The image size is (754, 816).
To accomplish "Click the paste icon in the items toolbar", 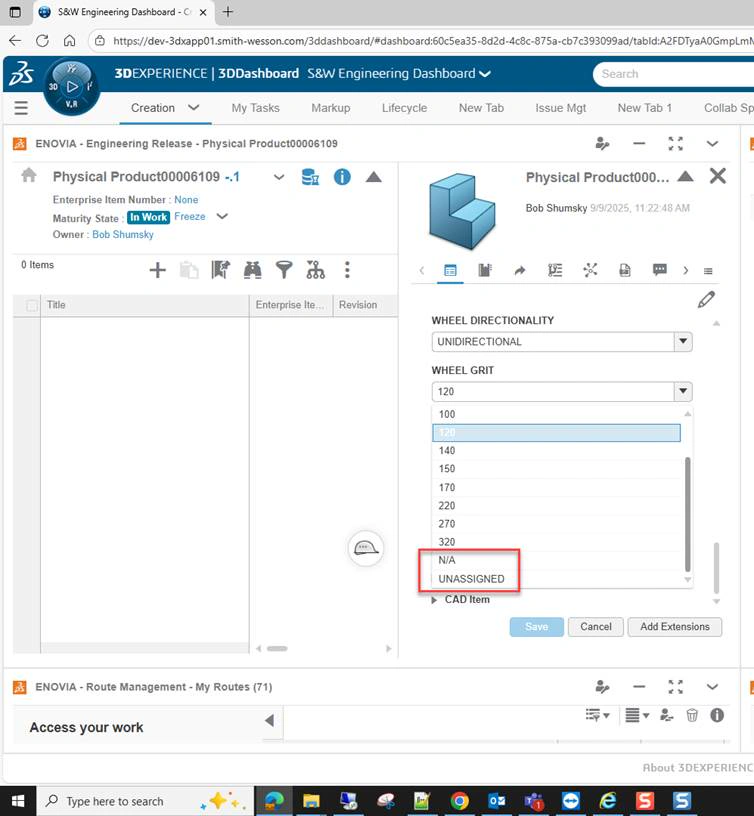I will (189, 270).
